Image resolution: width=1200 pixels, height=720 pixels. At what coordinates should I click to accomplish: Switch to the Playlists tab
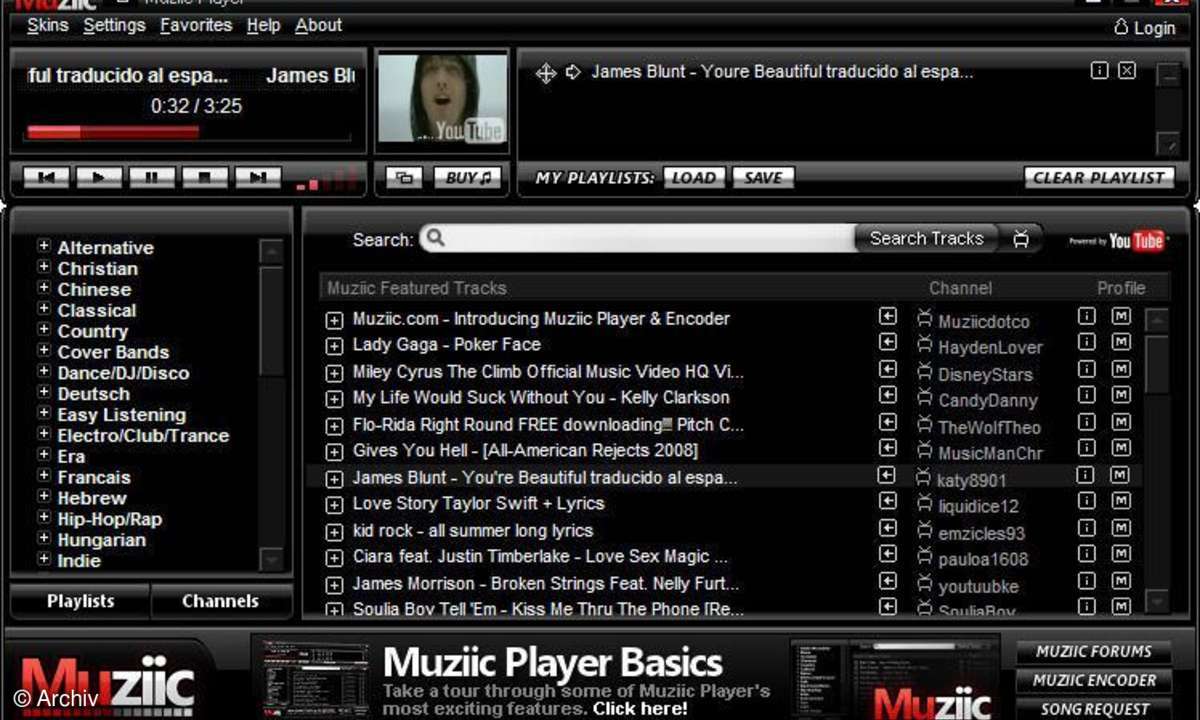click(81, 601)
